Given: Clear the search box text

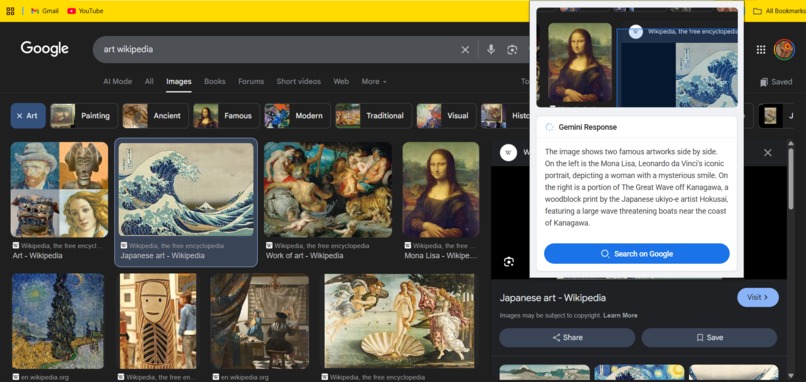Looking at the screenshot, I should click(x=465, y=49).
